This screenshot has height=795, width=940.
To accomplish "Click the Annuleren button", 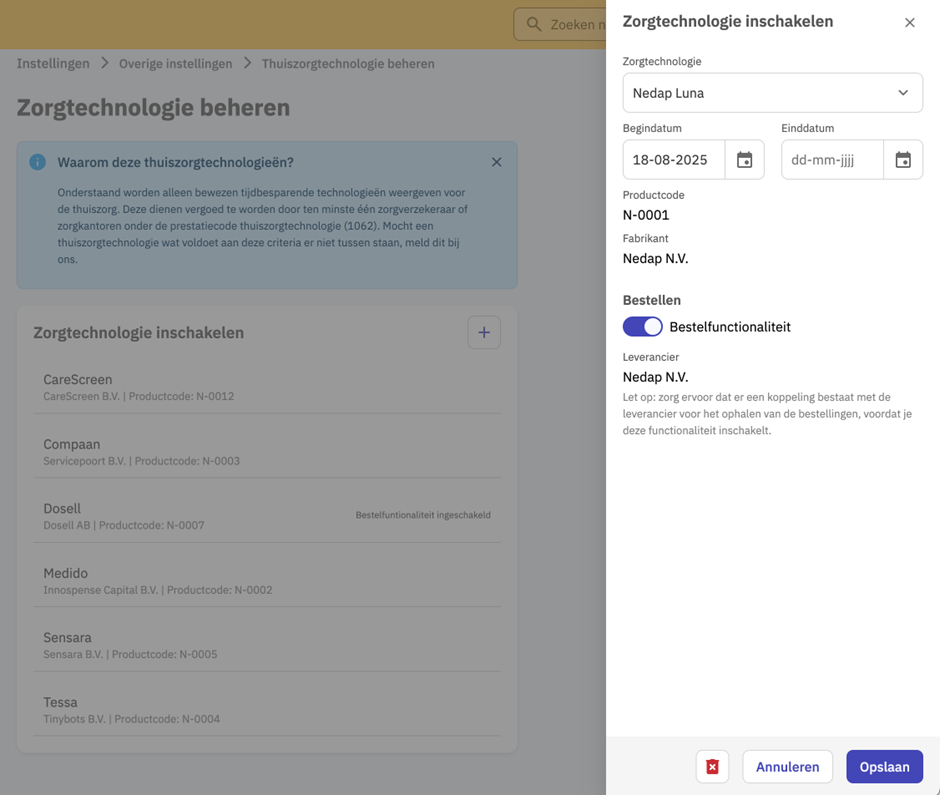I will coord(787,766).
